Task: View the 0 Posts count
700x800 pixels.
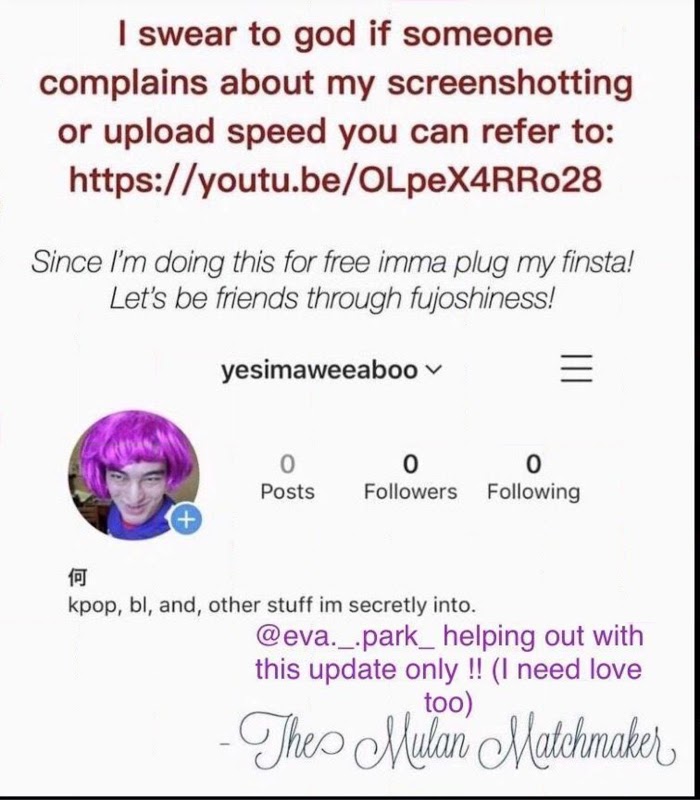Action: click(287, 478)
